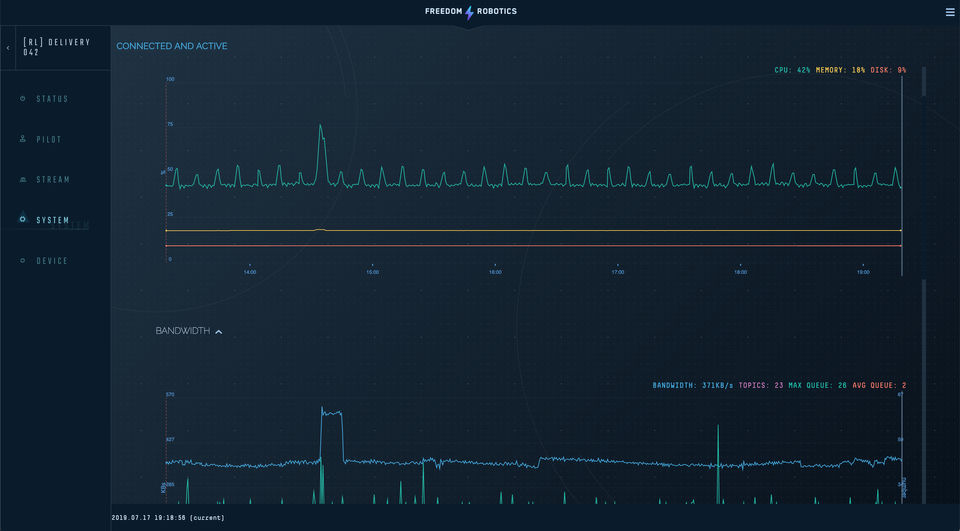Click the FREEDOM ROBOTICS header title
Viewport: 960px width, 531px height.
471,12
